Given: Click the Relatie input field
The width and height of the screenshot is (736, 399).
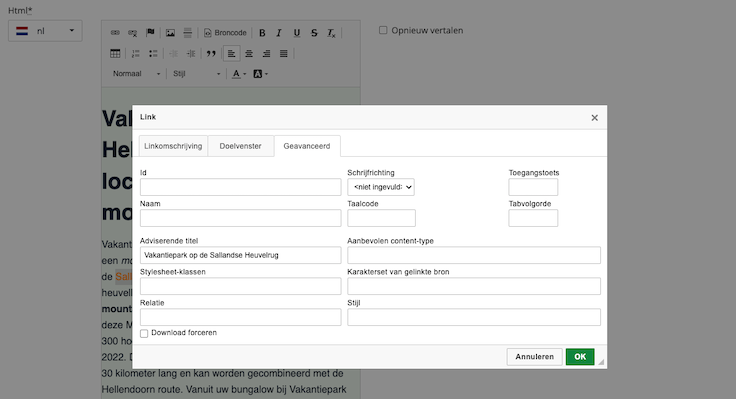Looking at the screenshot, I should click(240, 317).
